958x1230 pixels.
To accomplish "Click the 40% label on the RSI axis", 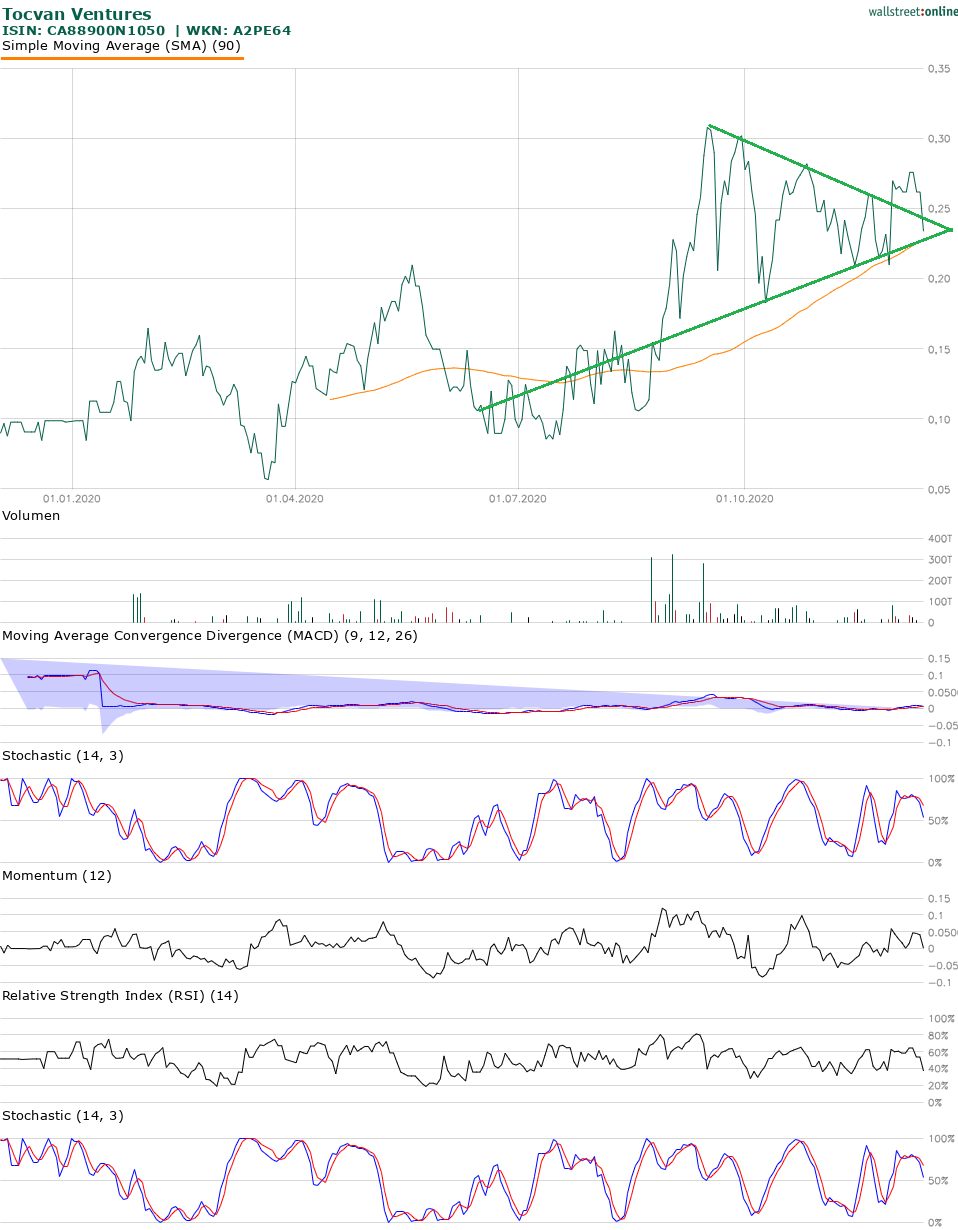I will point(938,1069).
